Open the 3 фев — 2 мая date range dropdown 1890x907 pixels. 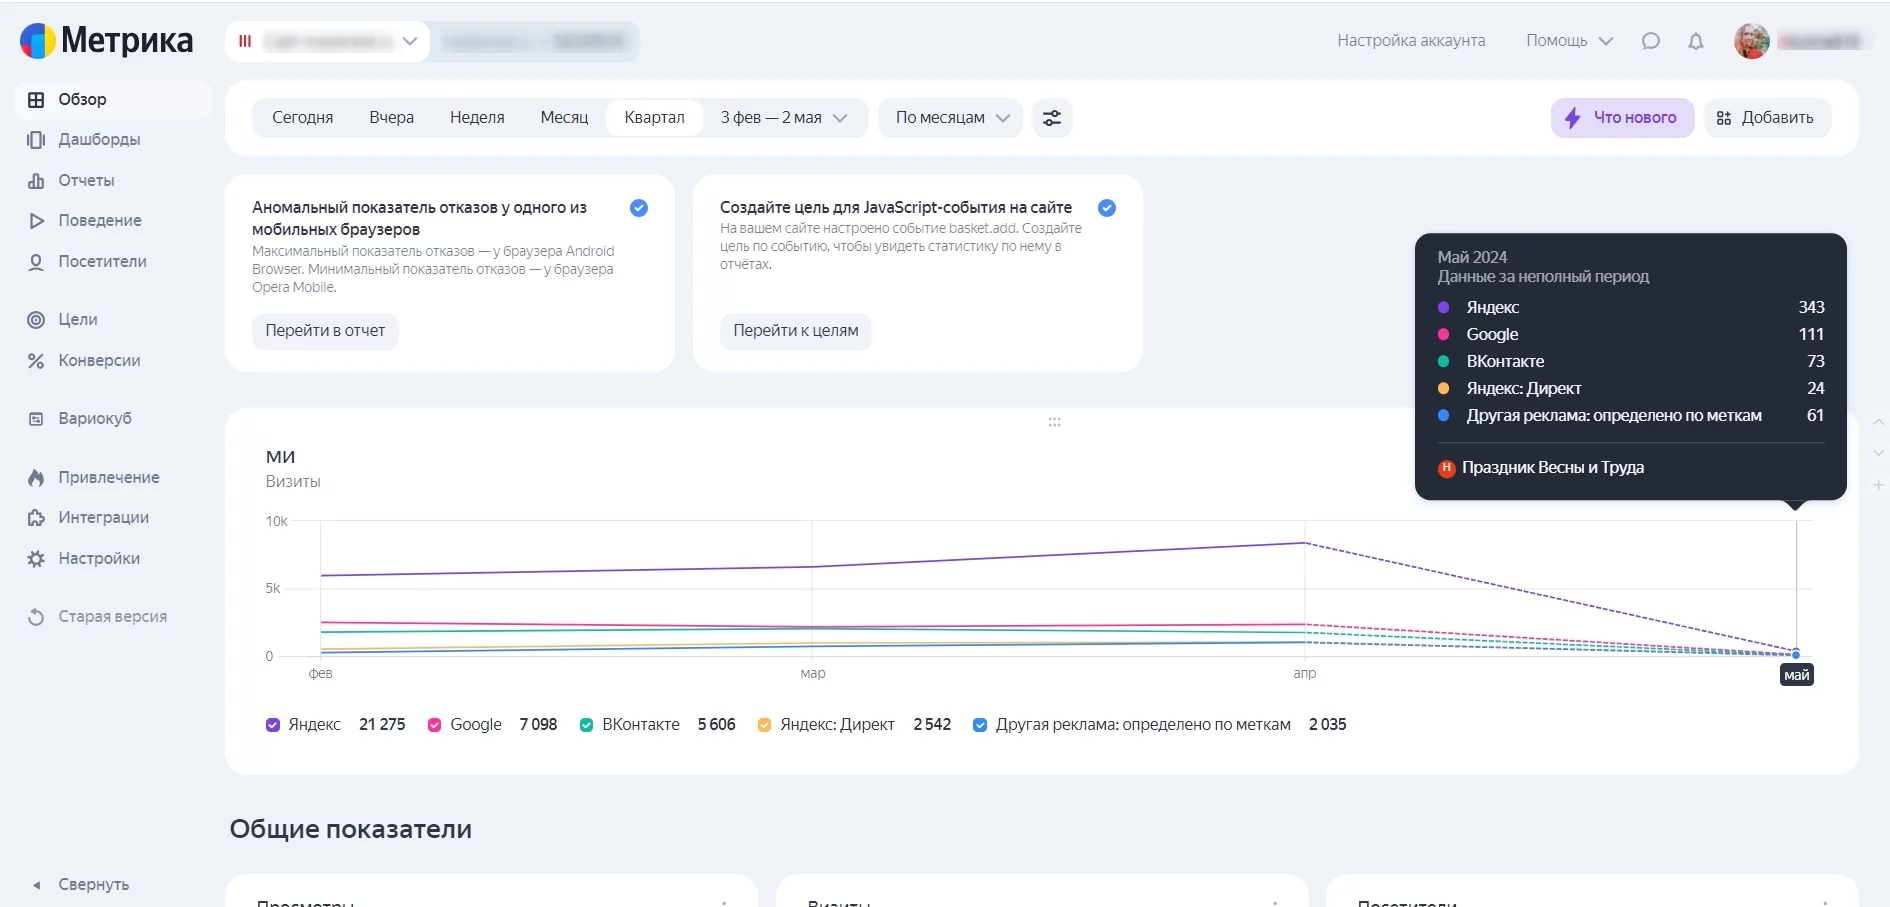784,117
